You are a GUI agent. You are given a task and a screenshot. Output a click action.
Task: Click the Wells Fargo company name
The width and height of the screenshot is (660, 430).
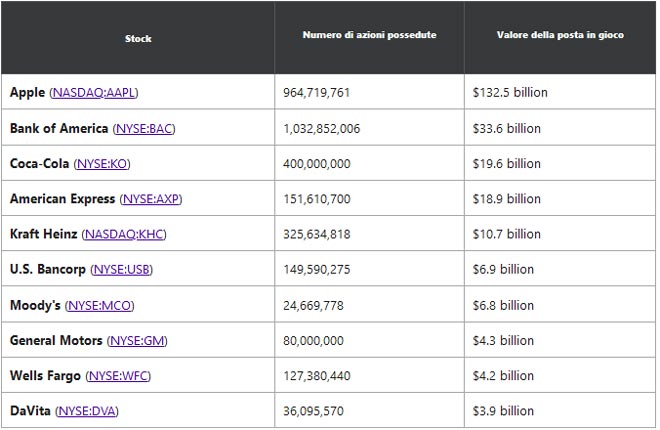[45, 376]
